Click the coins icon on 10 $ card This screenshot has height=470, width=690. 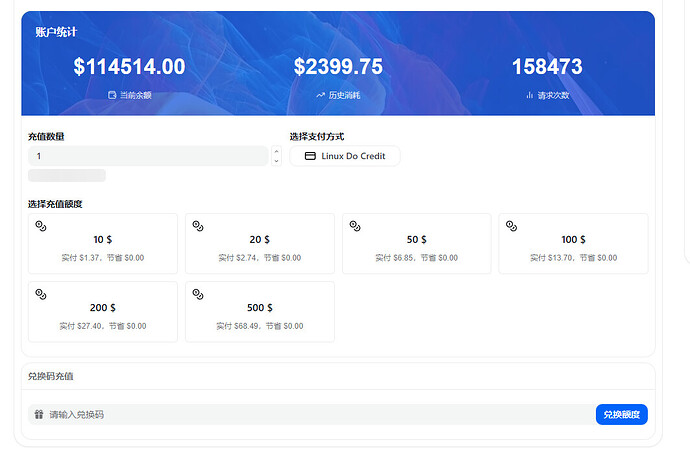[41, 226]
